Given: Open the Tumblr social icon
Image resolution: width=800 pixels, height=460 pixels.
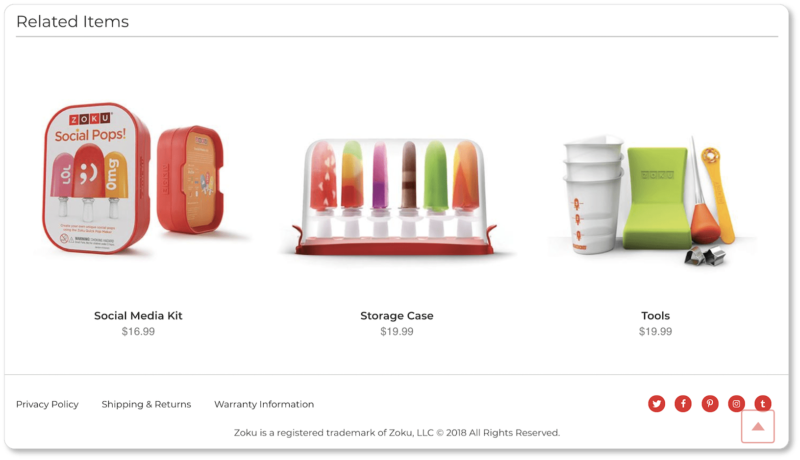Looking at the screenshot, I should point(763,404).
